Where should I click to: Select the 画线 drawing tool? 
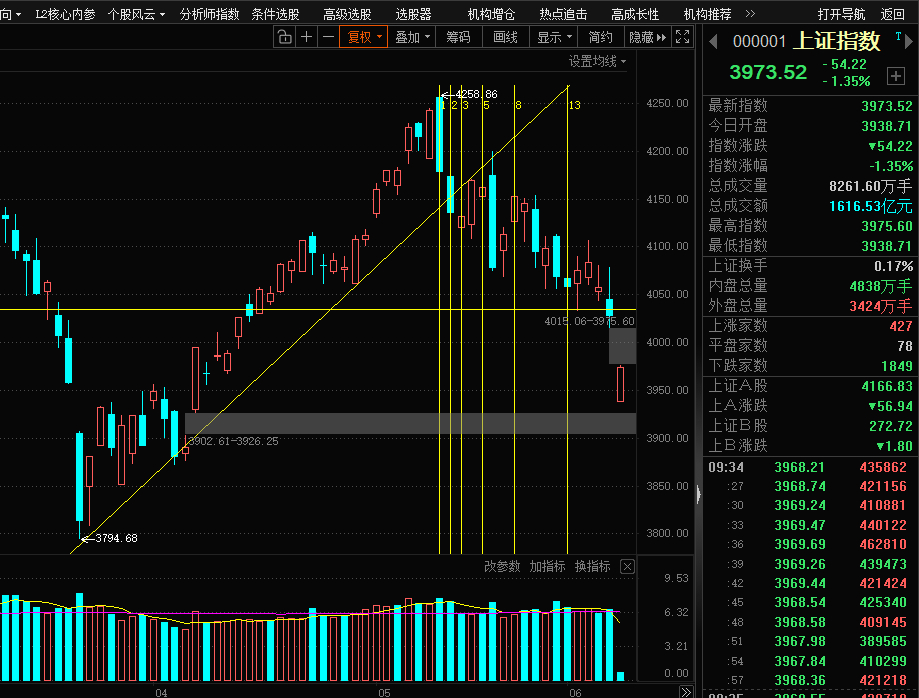pyautogui.click(x=505, y=38)
